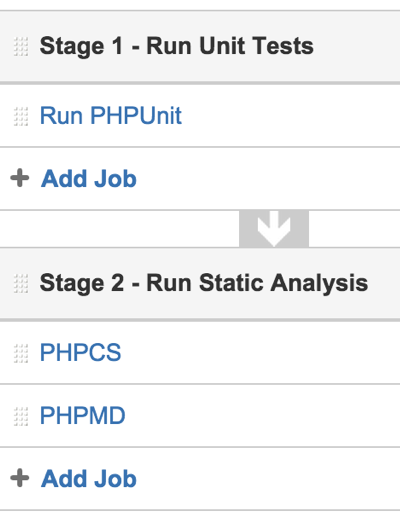This screenshot has width=400, height=527.
Task: Select Stage 1 - Run Unit Tests title
Action: [177, 46]
